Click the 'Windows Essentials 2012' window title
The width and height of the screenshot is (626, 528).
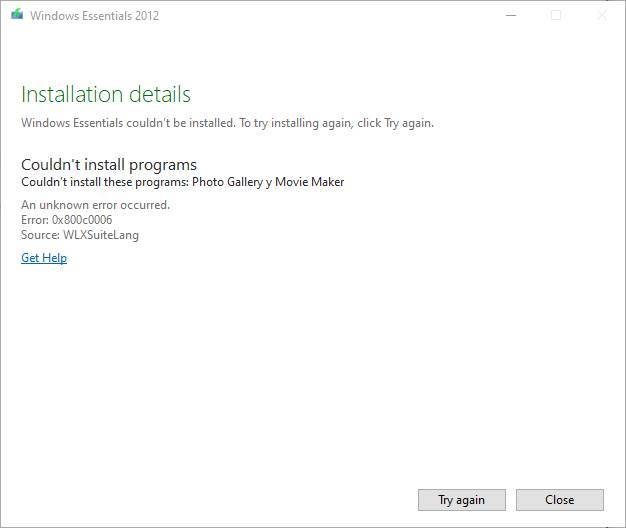click(95, 16)
